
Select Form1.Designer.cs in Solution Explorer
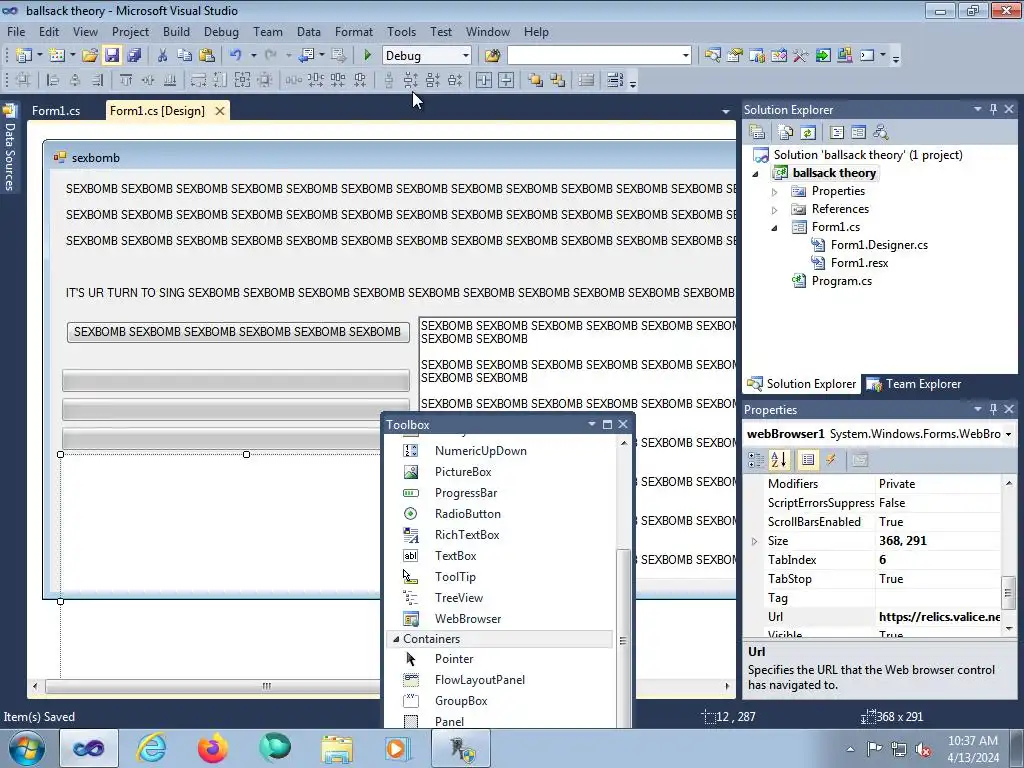tap(878, 246)
